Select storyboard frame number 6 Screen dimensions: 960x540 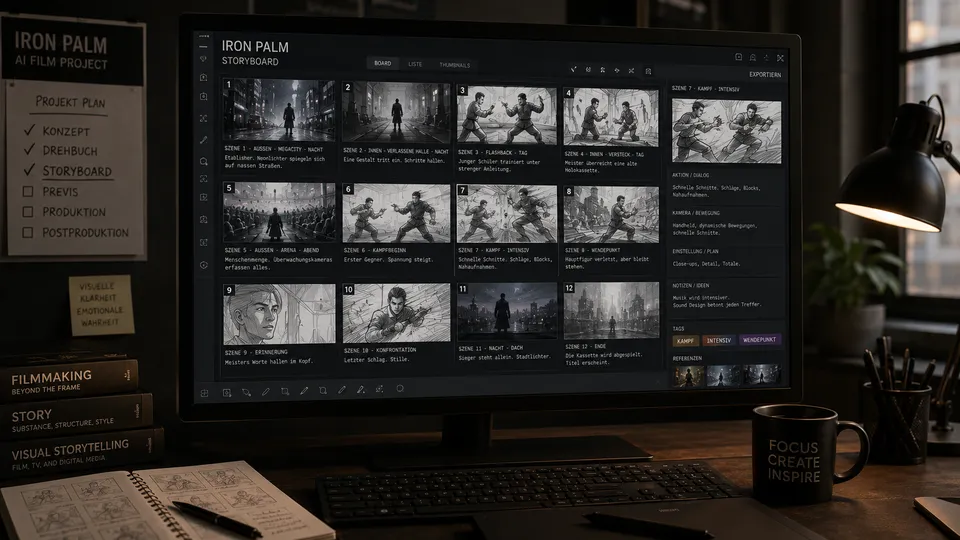(x=396, y=213)
